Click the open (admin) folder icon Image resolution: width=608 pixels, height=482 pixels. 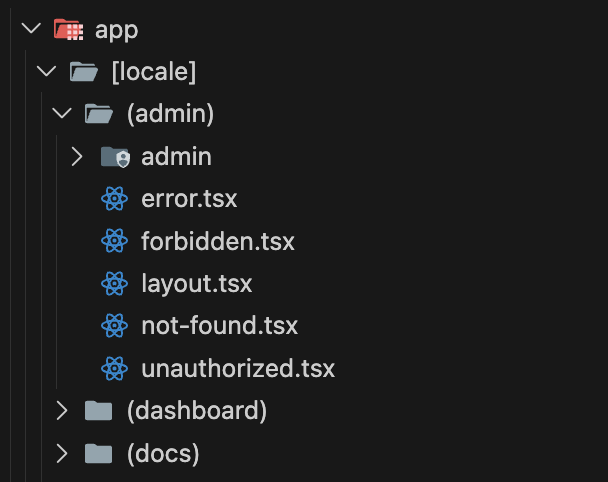[99, 114]
